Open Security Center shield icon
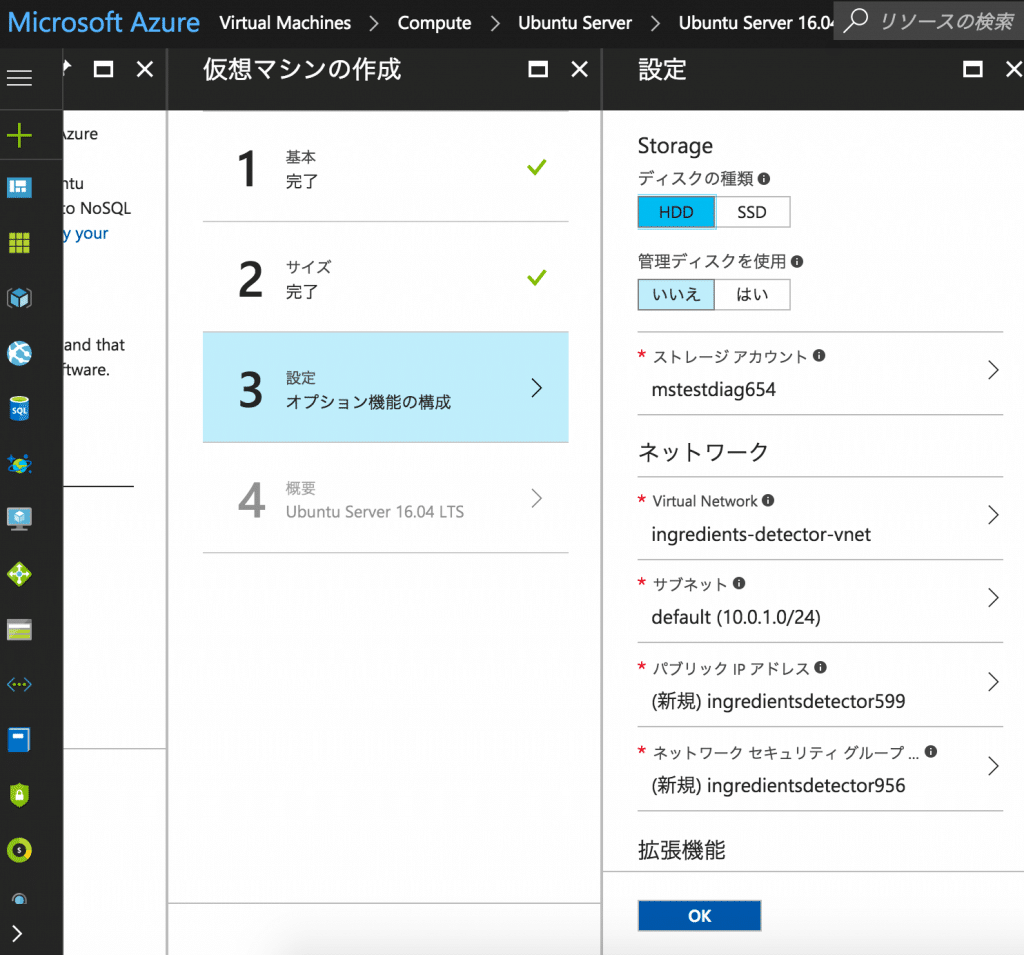Viewport: 1024px width, 955px height. tap(19, 795)
